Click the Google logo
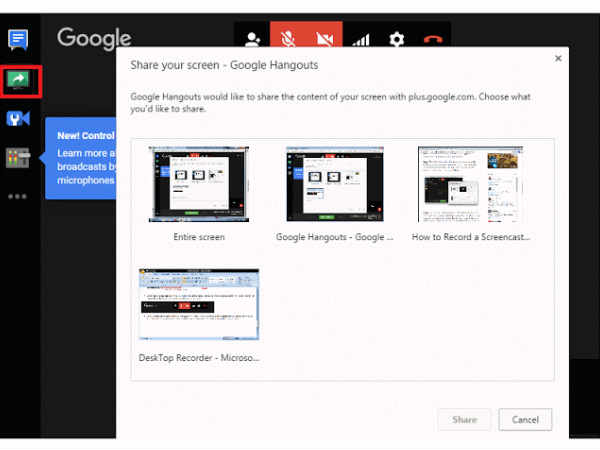This screenshot has height=450, width=600. (94, 39)
